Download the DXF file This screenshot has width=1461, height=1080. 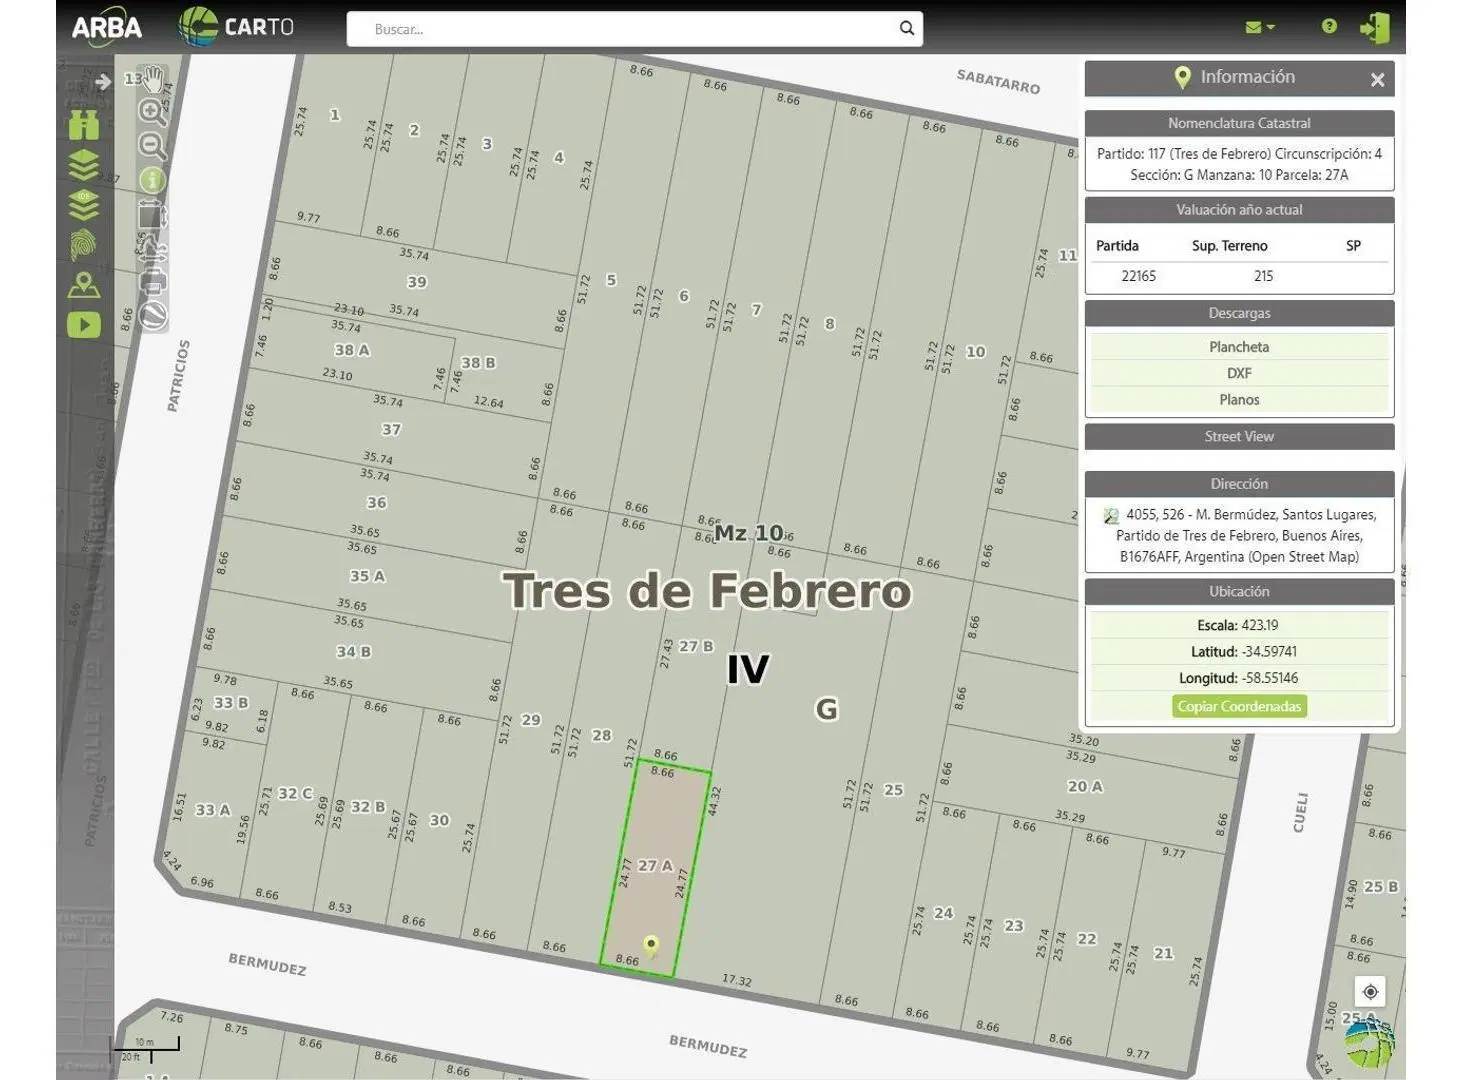point(1239,373)
